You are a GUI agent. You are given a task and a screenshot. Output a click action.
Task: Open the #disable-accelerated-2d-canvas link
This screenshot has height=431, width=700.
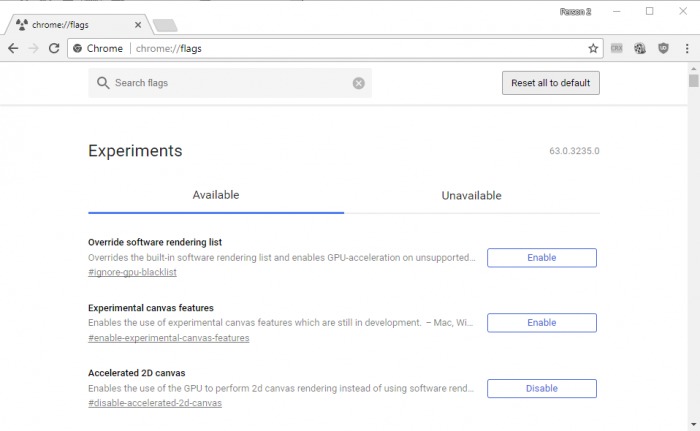[154, 403]
